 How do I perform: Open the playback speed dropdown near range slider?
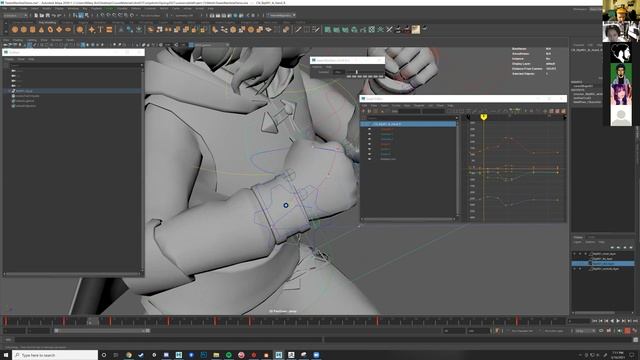(585, 331)
